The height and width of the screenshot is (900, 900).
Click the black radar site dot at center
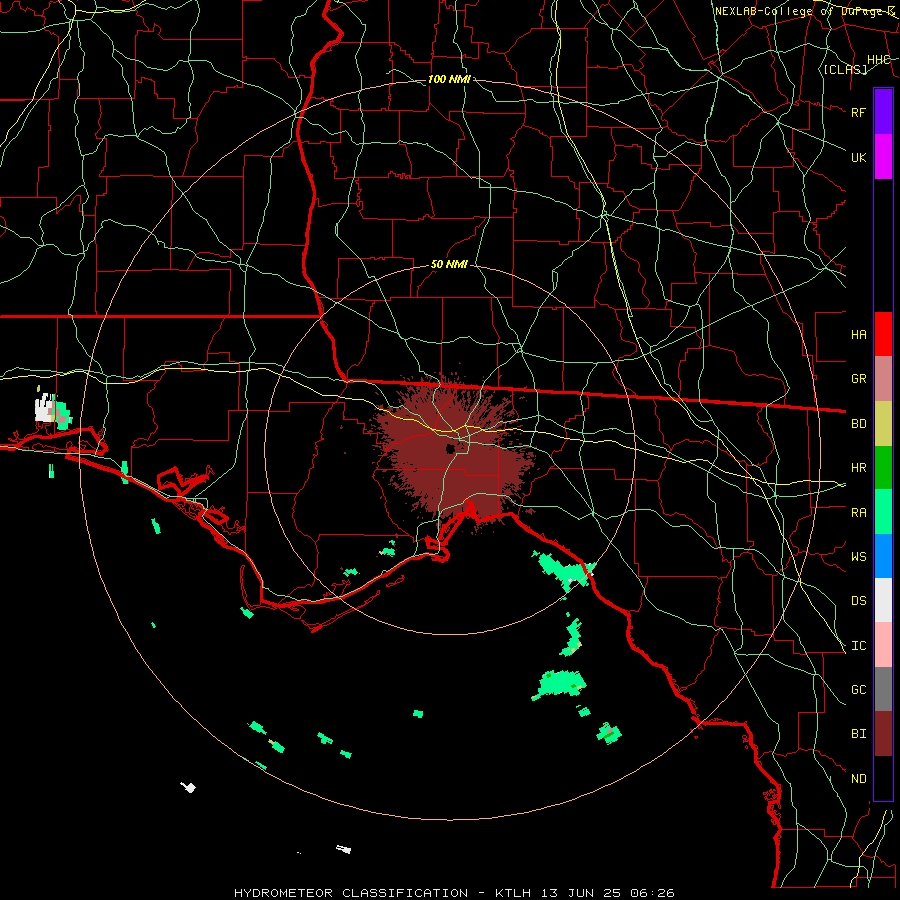(x=451, y=449)
